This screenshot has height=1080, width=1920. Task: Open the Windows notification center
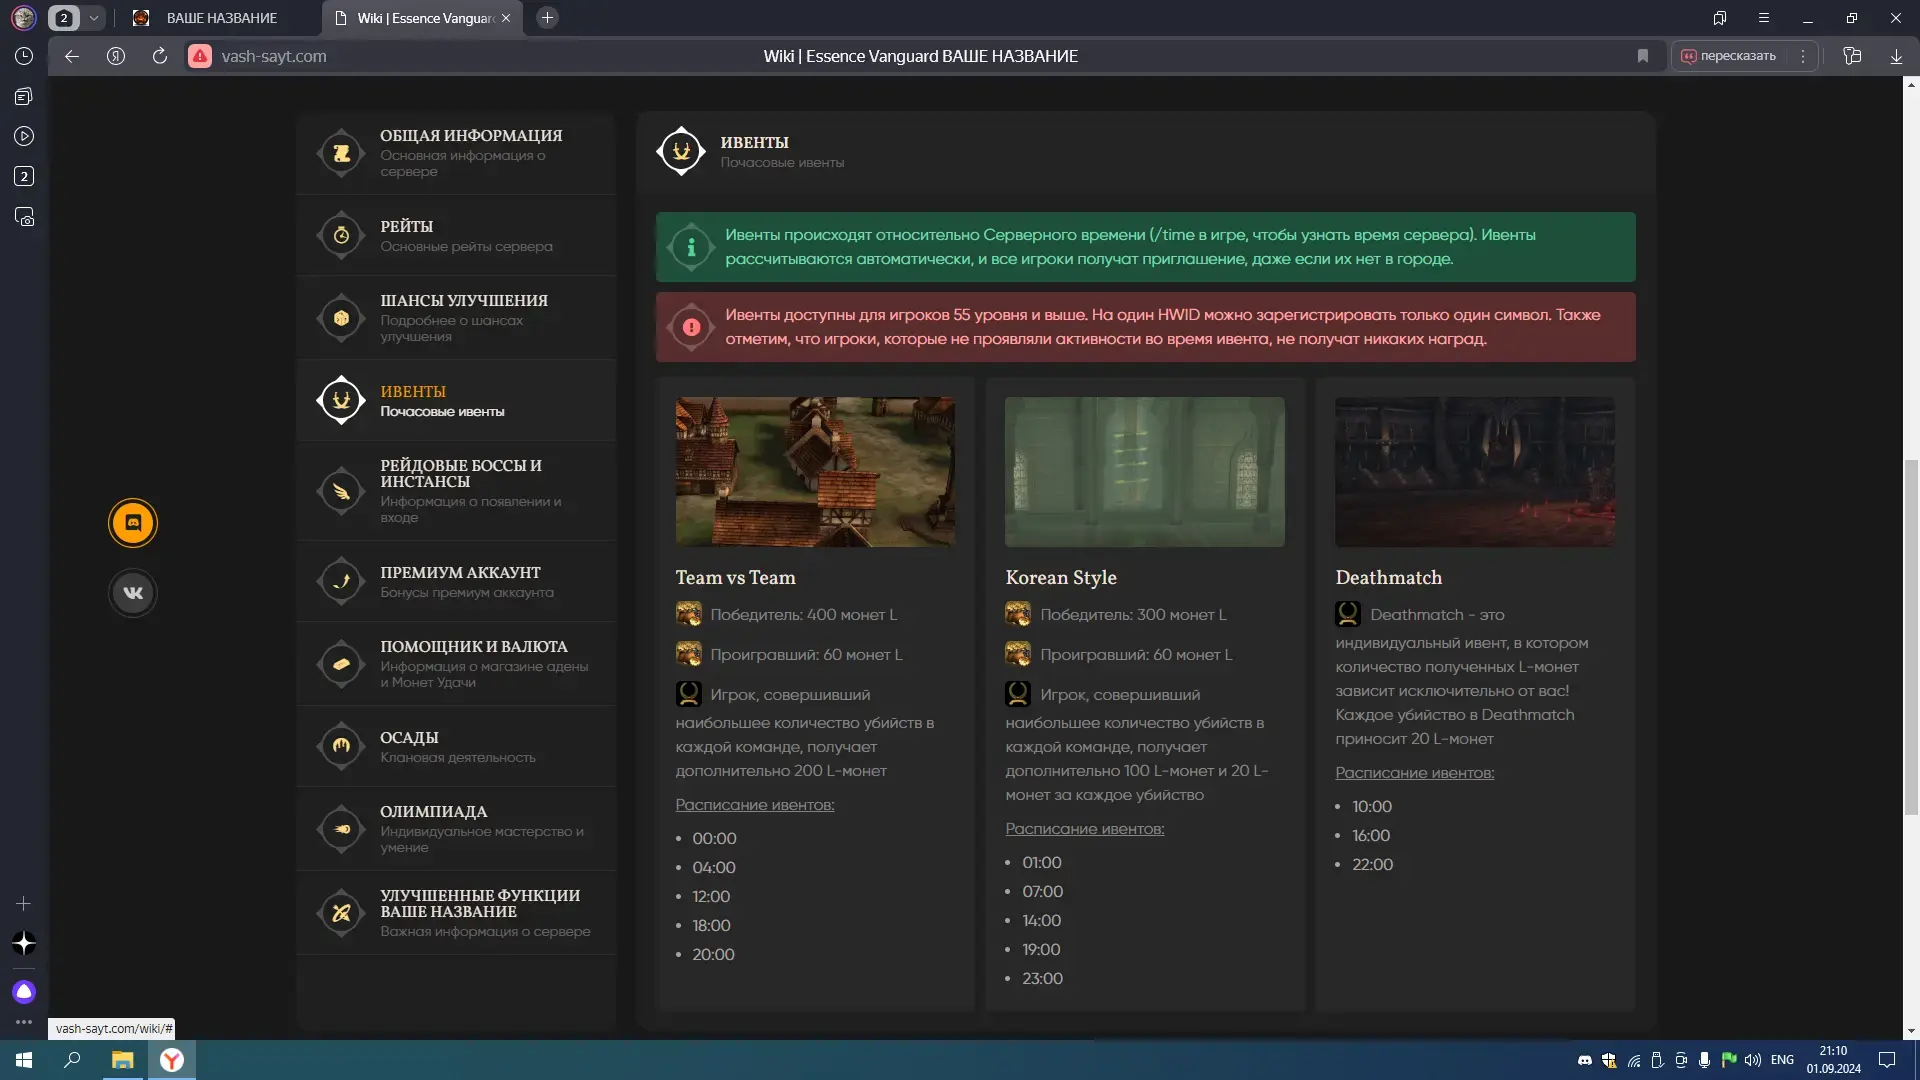[1887, 1060]
